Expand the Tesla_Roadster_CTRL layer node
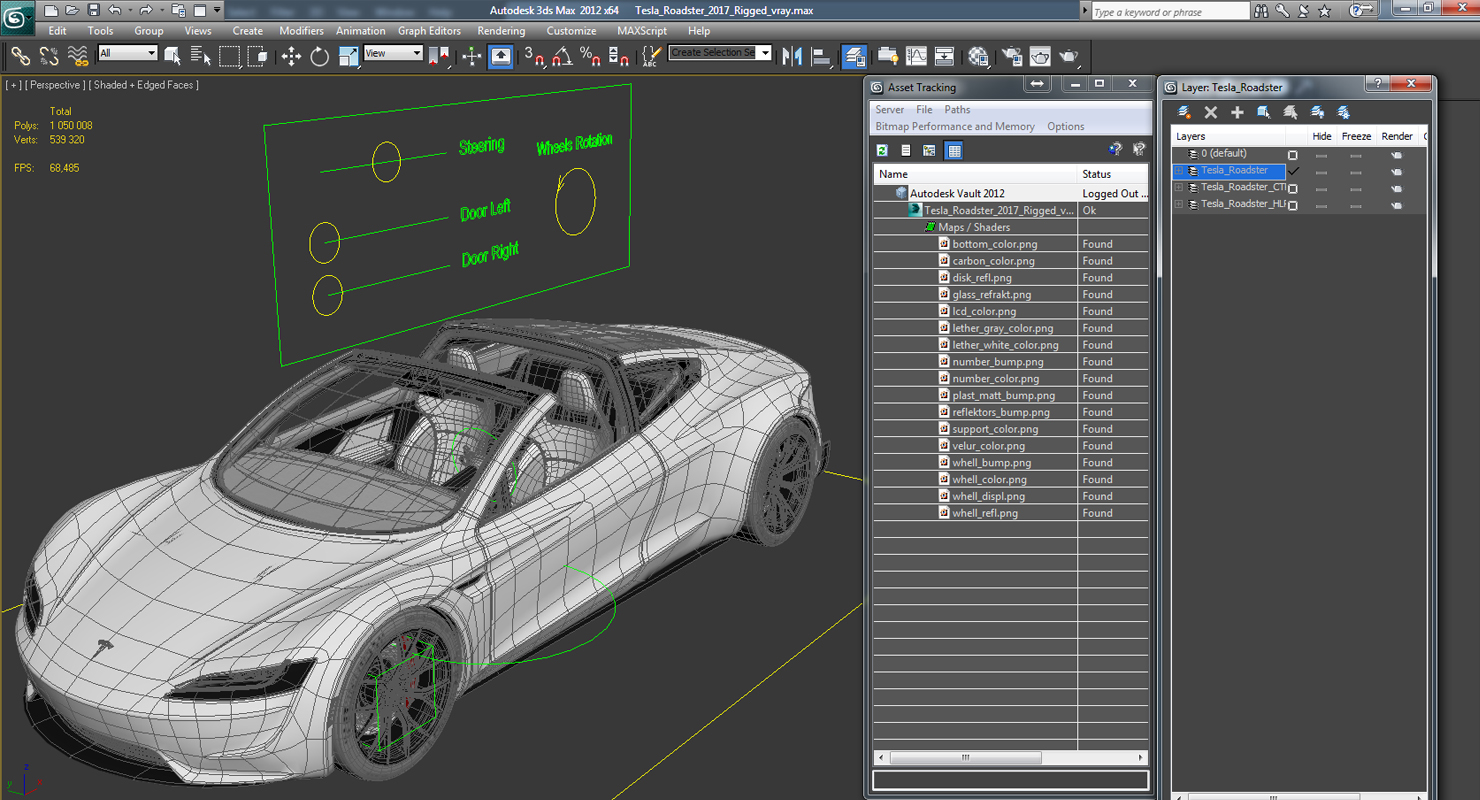Screen dimensions: 1480x800 coord(1180,188)
